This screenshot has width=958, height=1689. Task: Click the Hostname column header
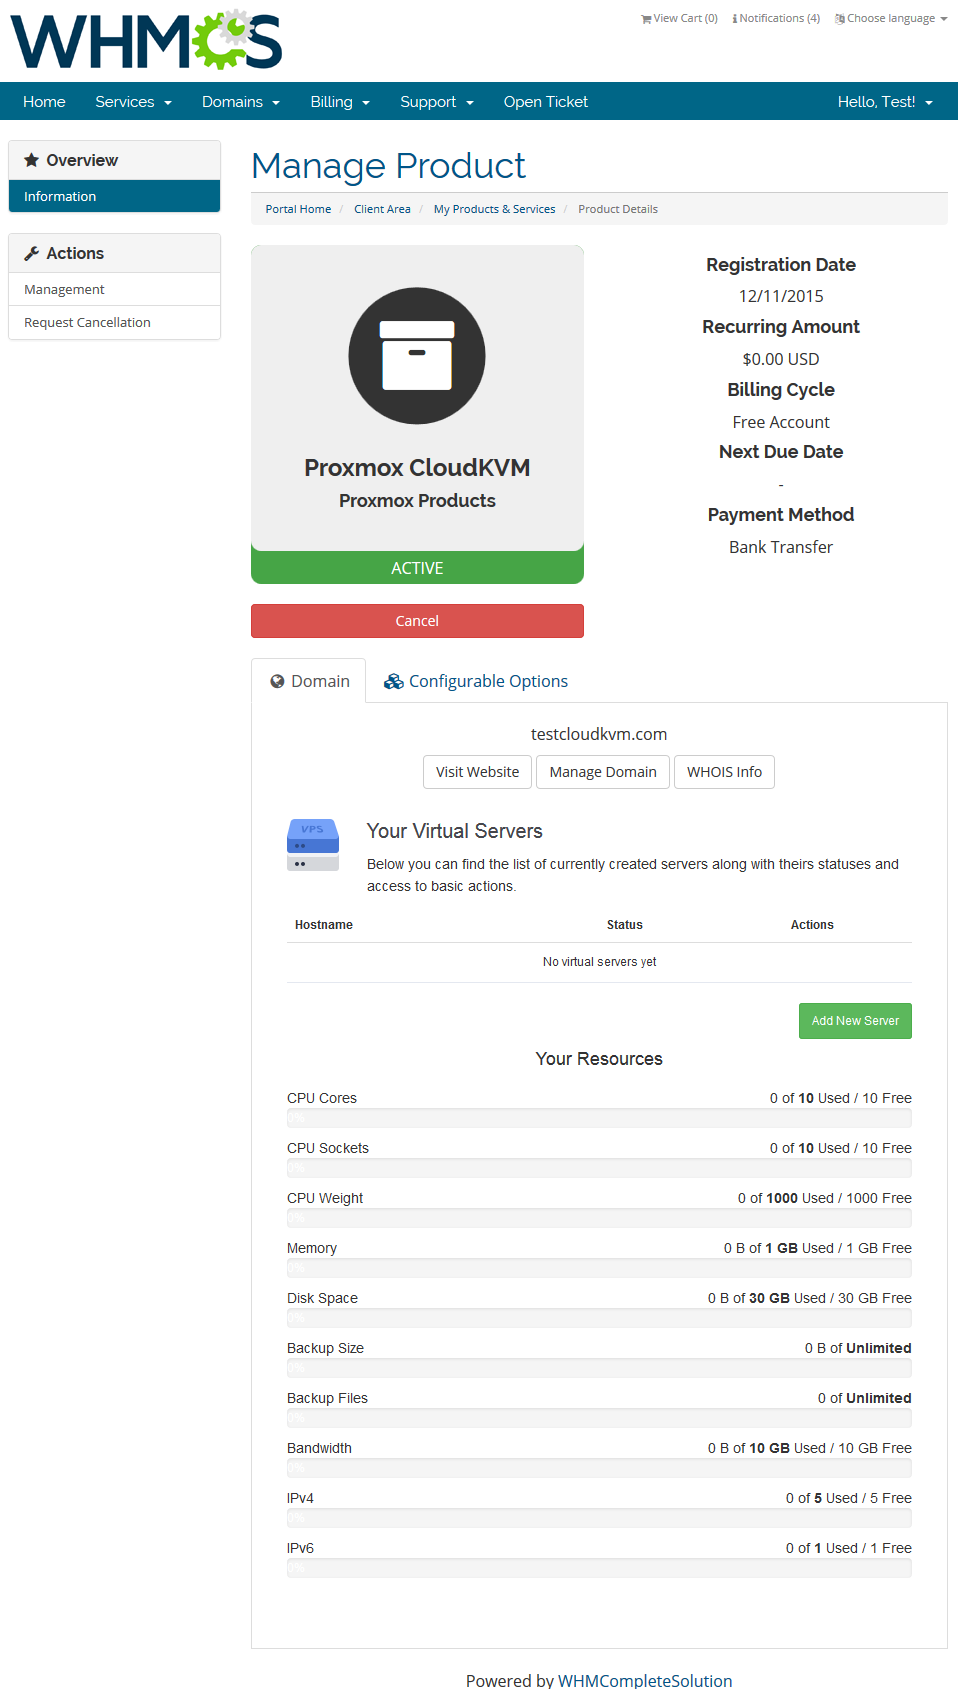[x=324, y=925]
